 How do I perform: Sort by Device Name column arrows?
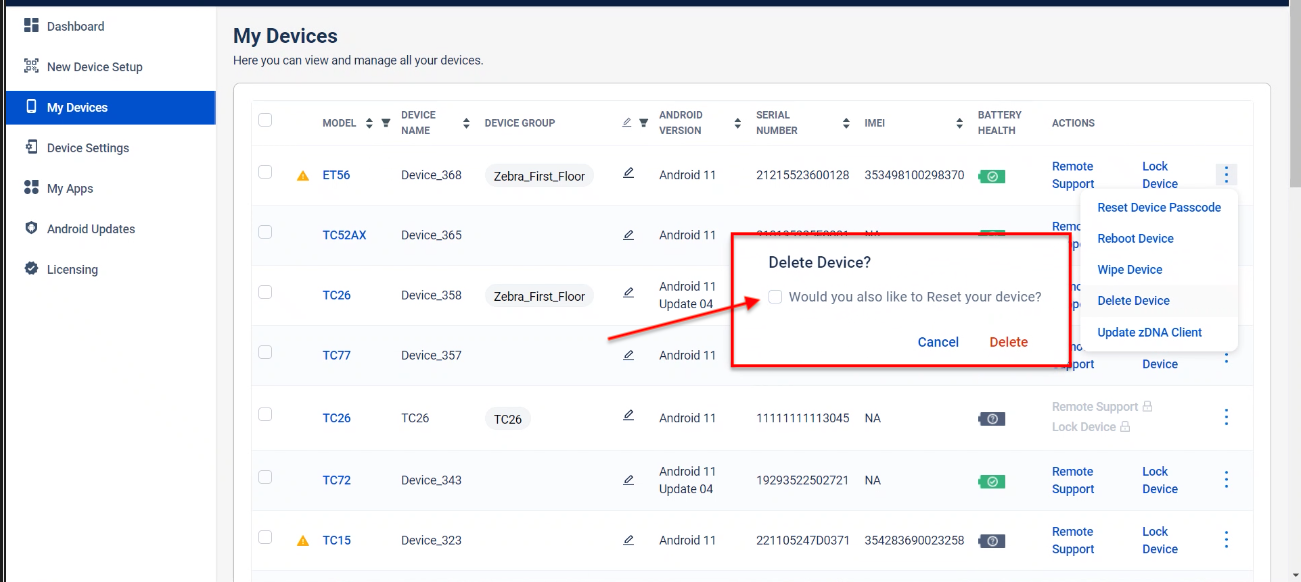(x=466, y=123)
